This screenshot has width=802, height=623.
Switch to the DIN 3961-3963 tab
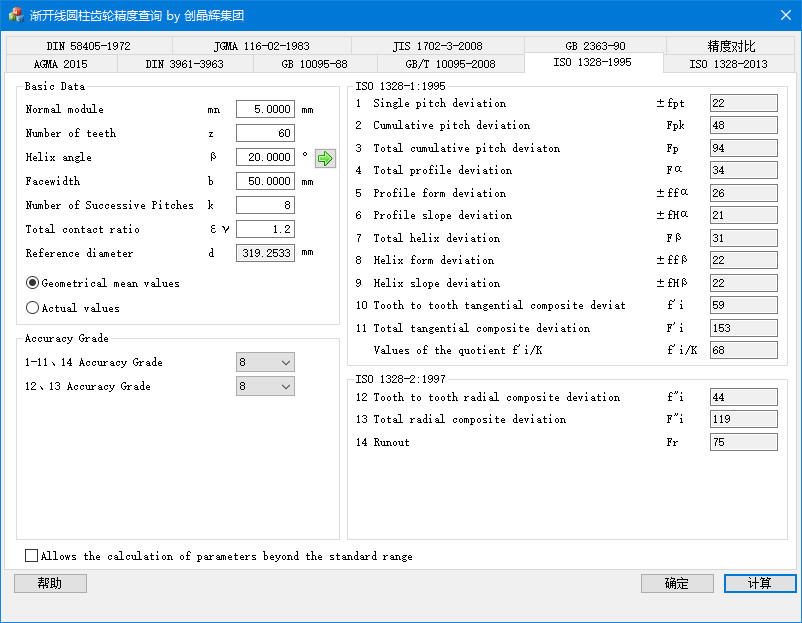click(185, 64)
